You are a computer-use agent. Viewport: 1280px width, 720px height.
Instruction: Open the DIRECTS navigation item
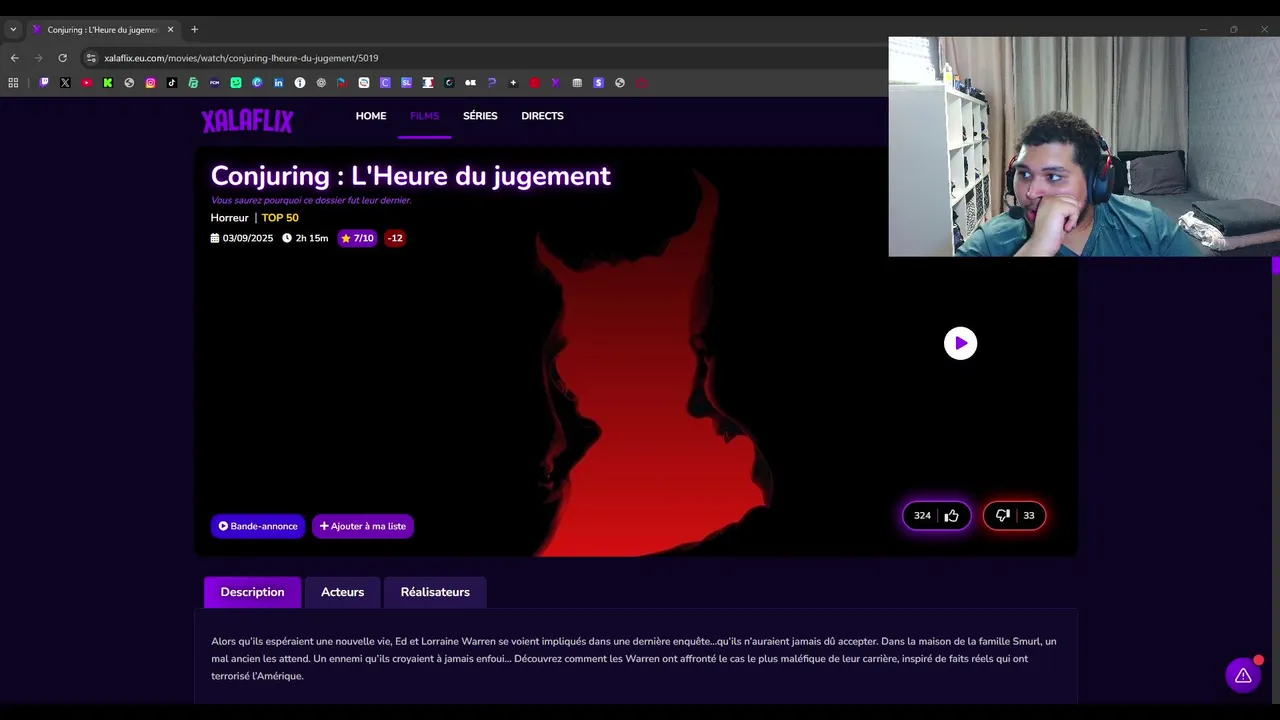[542, 116]
